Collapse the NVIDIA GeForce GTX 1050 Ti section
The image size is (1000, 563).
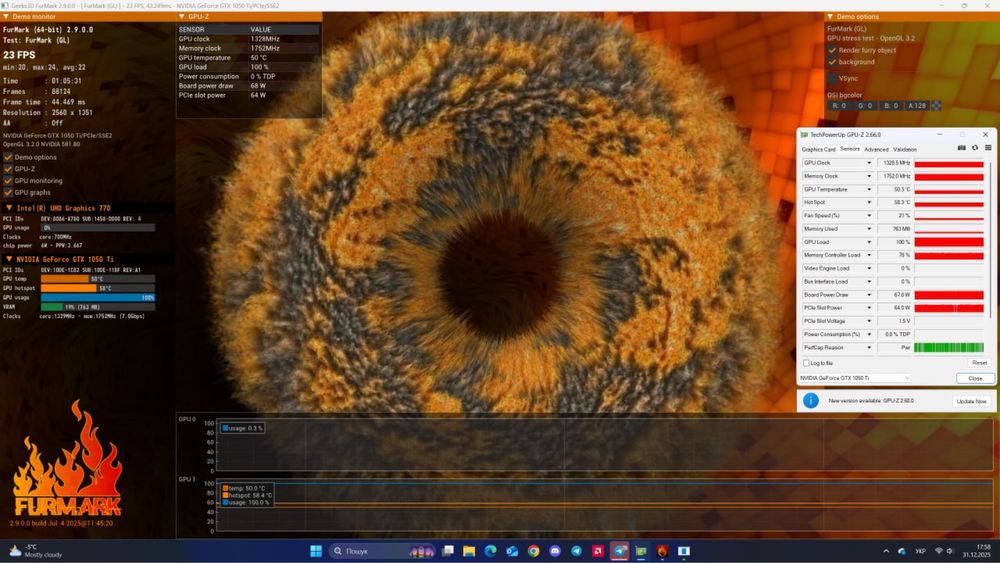pyautogui.click(x=9, y=260)
